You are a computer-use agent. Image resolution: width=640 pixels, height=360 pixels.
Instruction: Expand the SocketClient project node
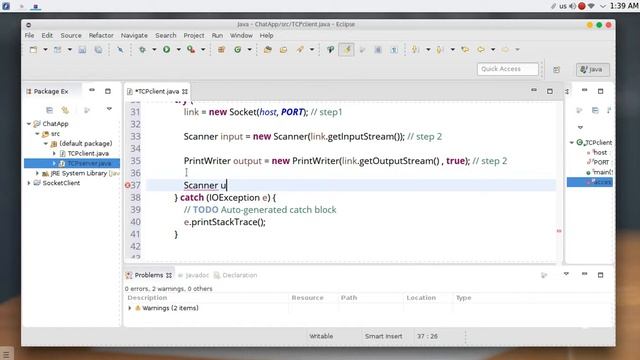click(29, 183)
